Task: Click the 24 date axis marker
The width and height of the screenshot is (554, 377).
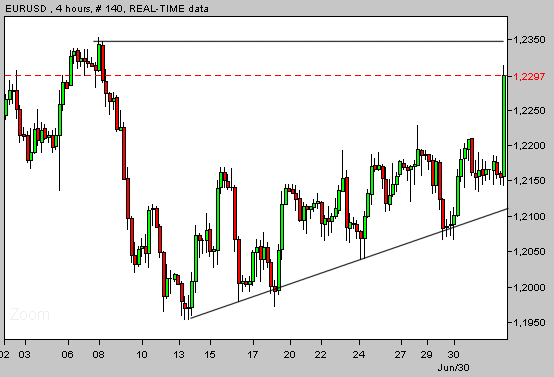Action: 359,354
